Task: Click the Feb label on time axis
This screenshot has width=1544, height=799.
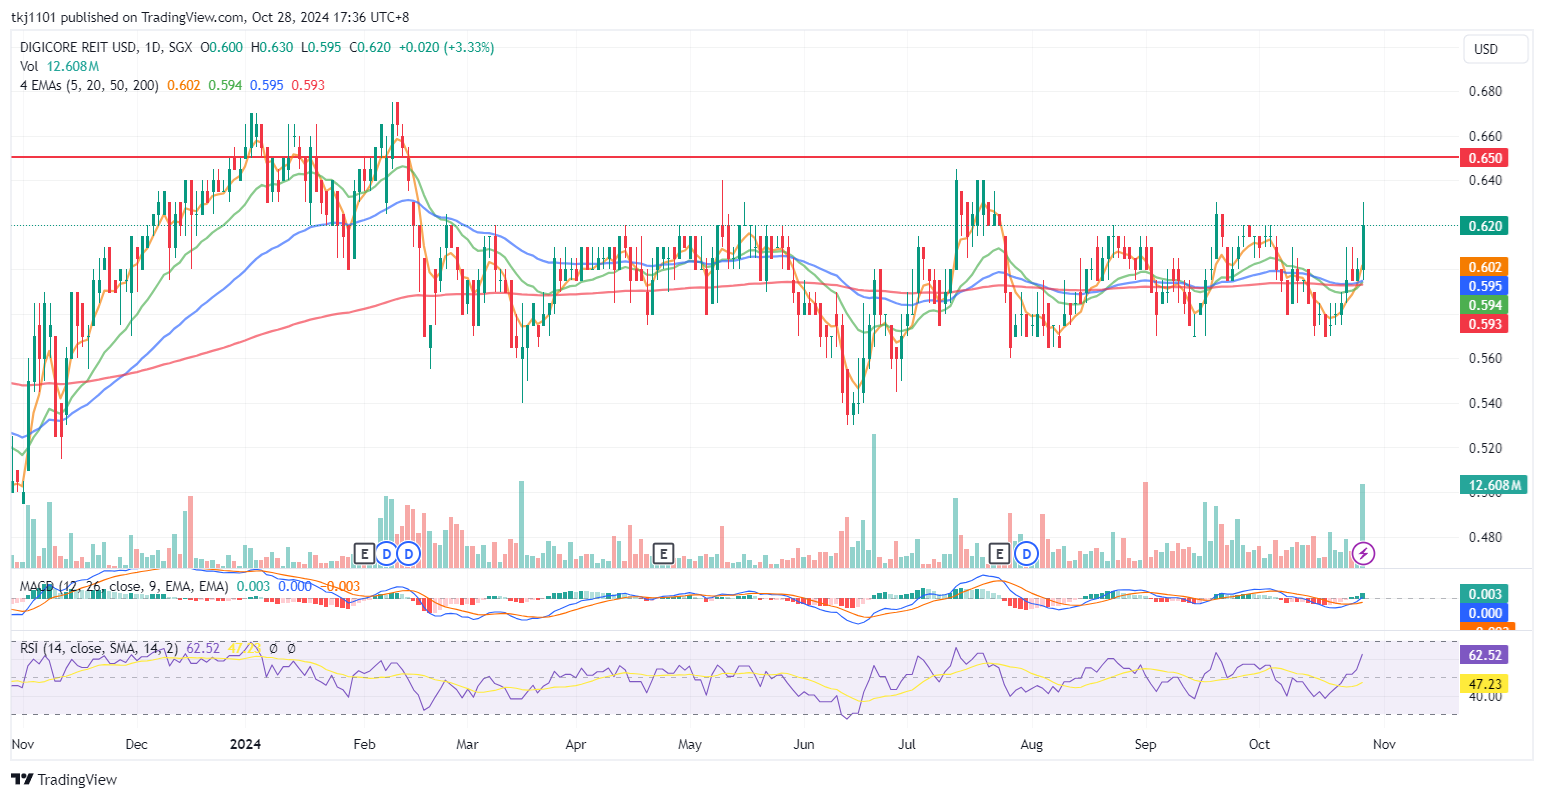Action: click(365, 744)
